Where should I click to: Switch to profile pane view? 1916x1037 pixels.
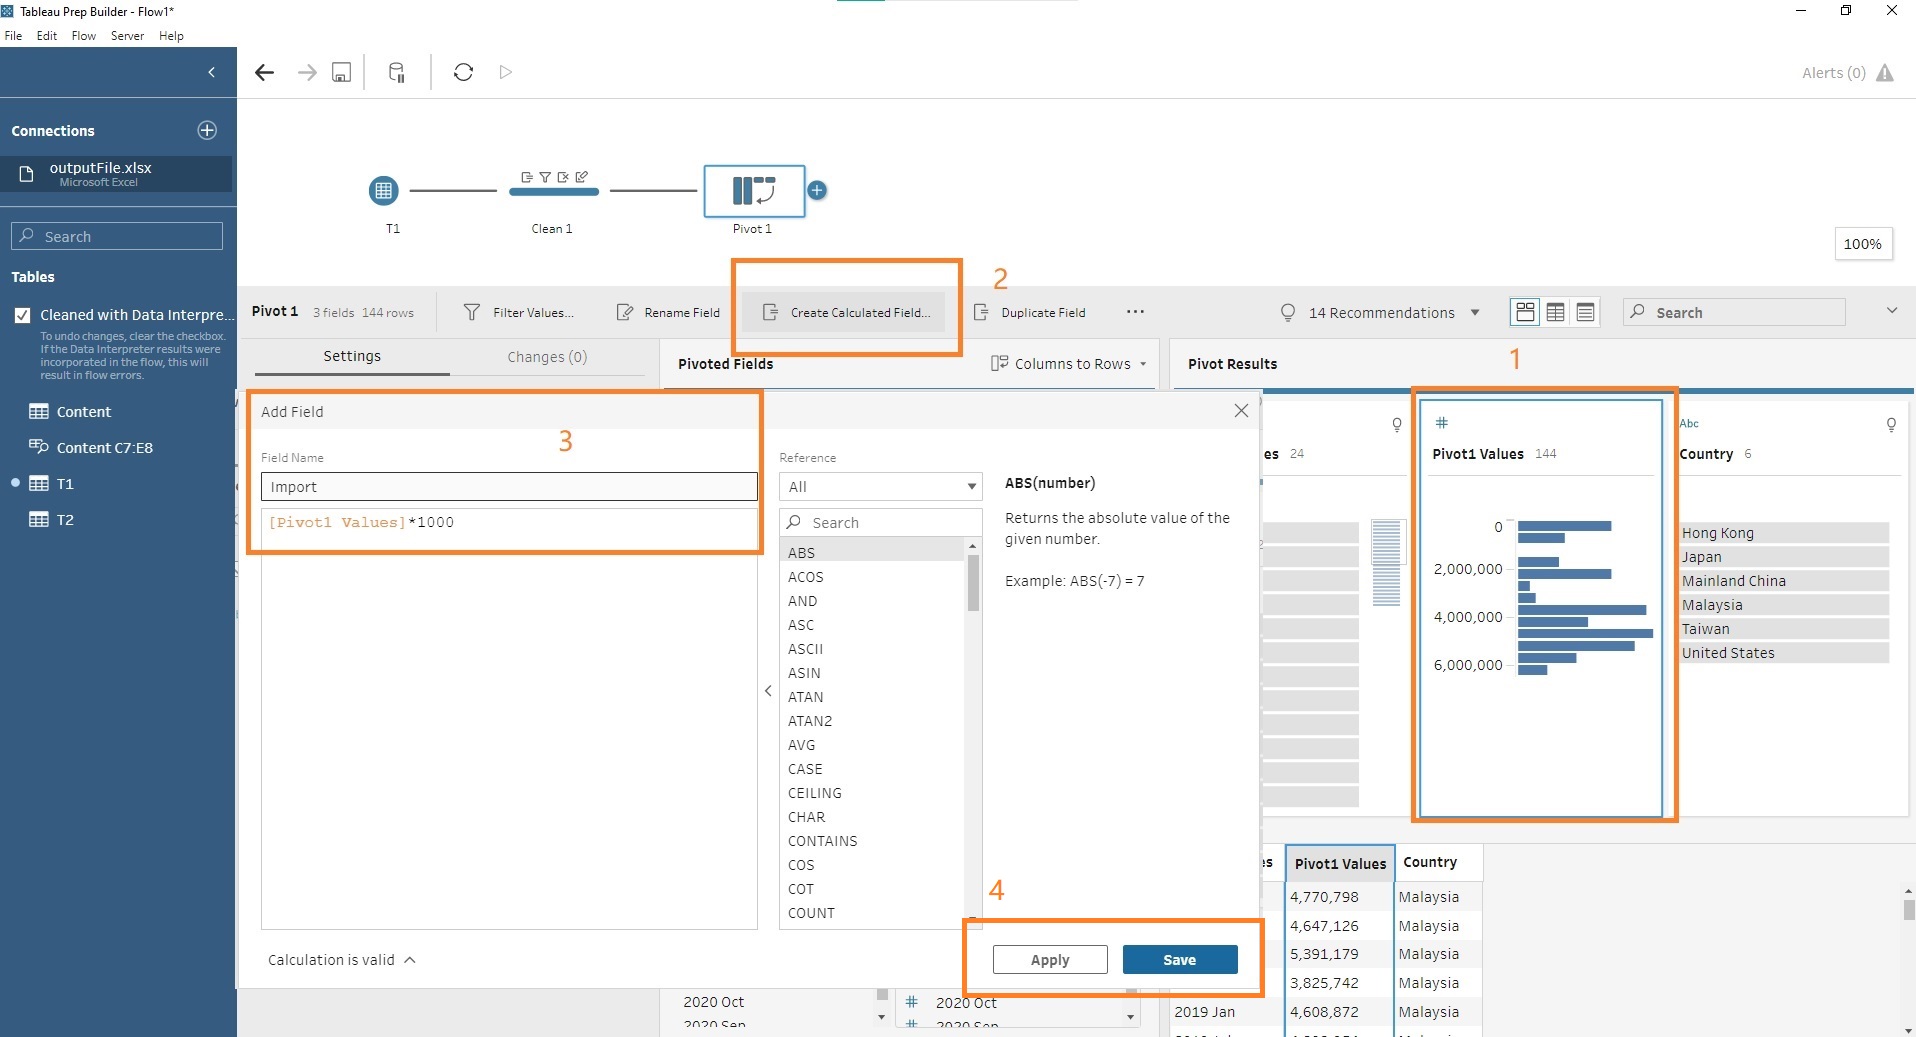tap(1525, 312)
